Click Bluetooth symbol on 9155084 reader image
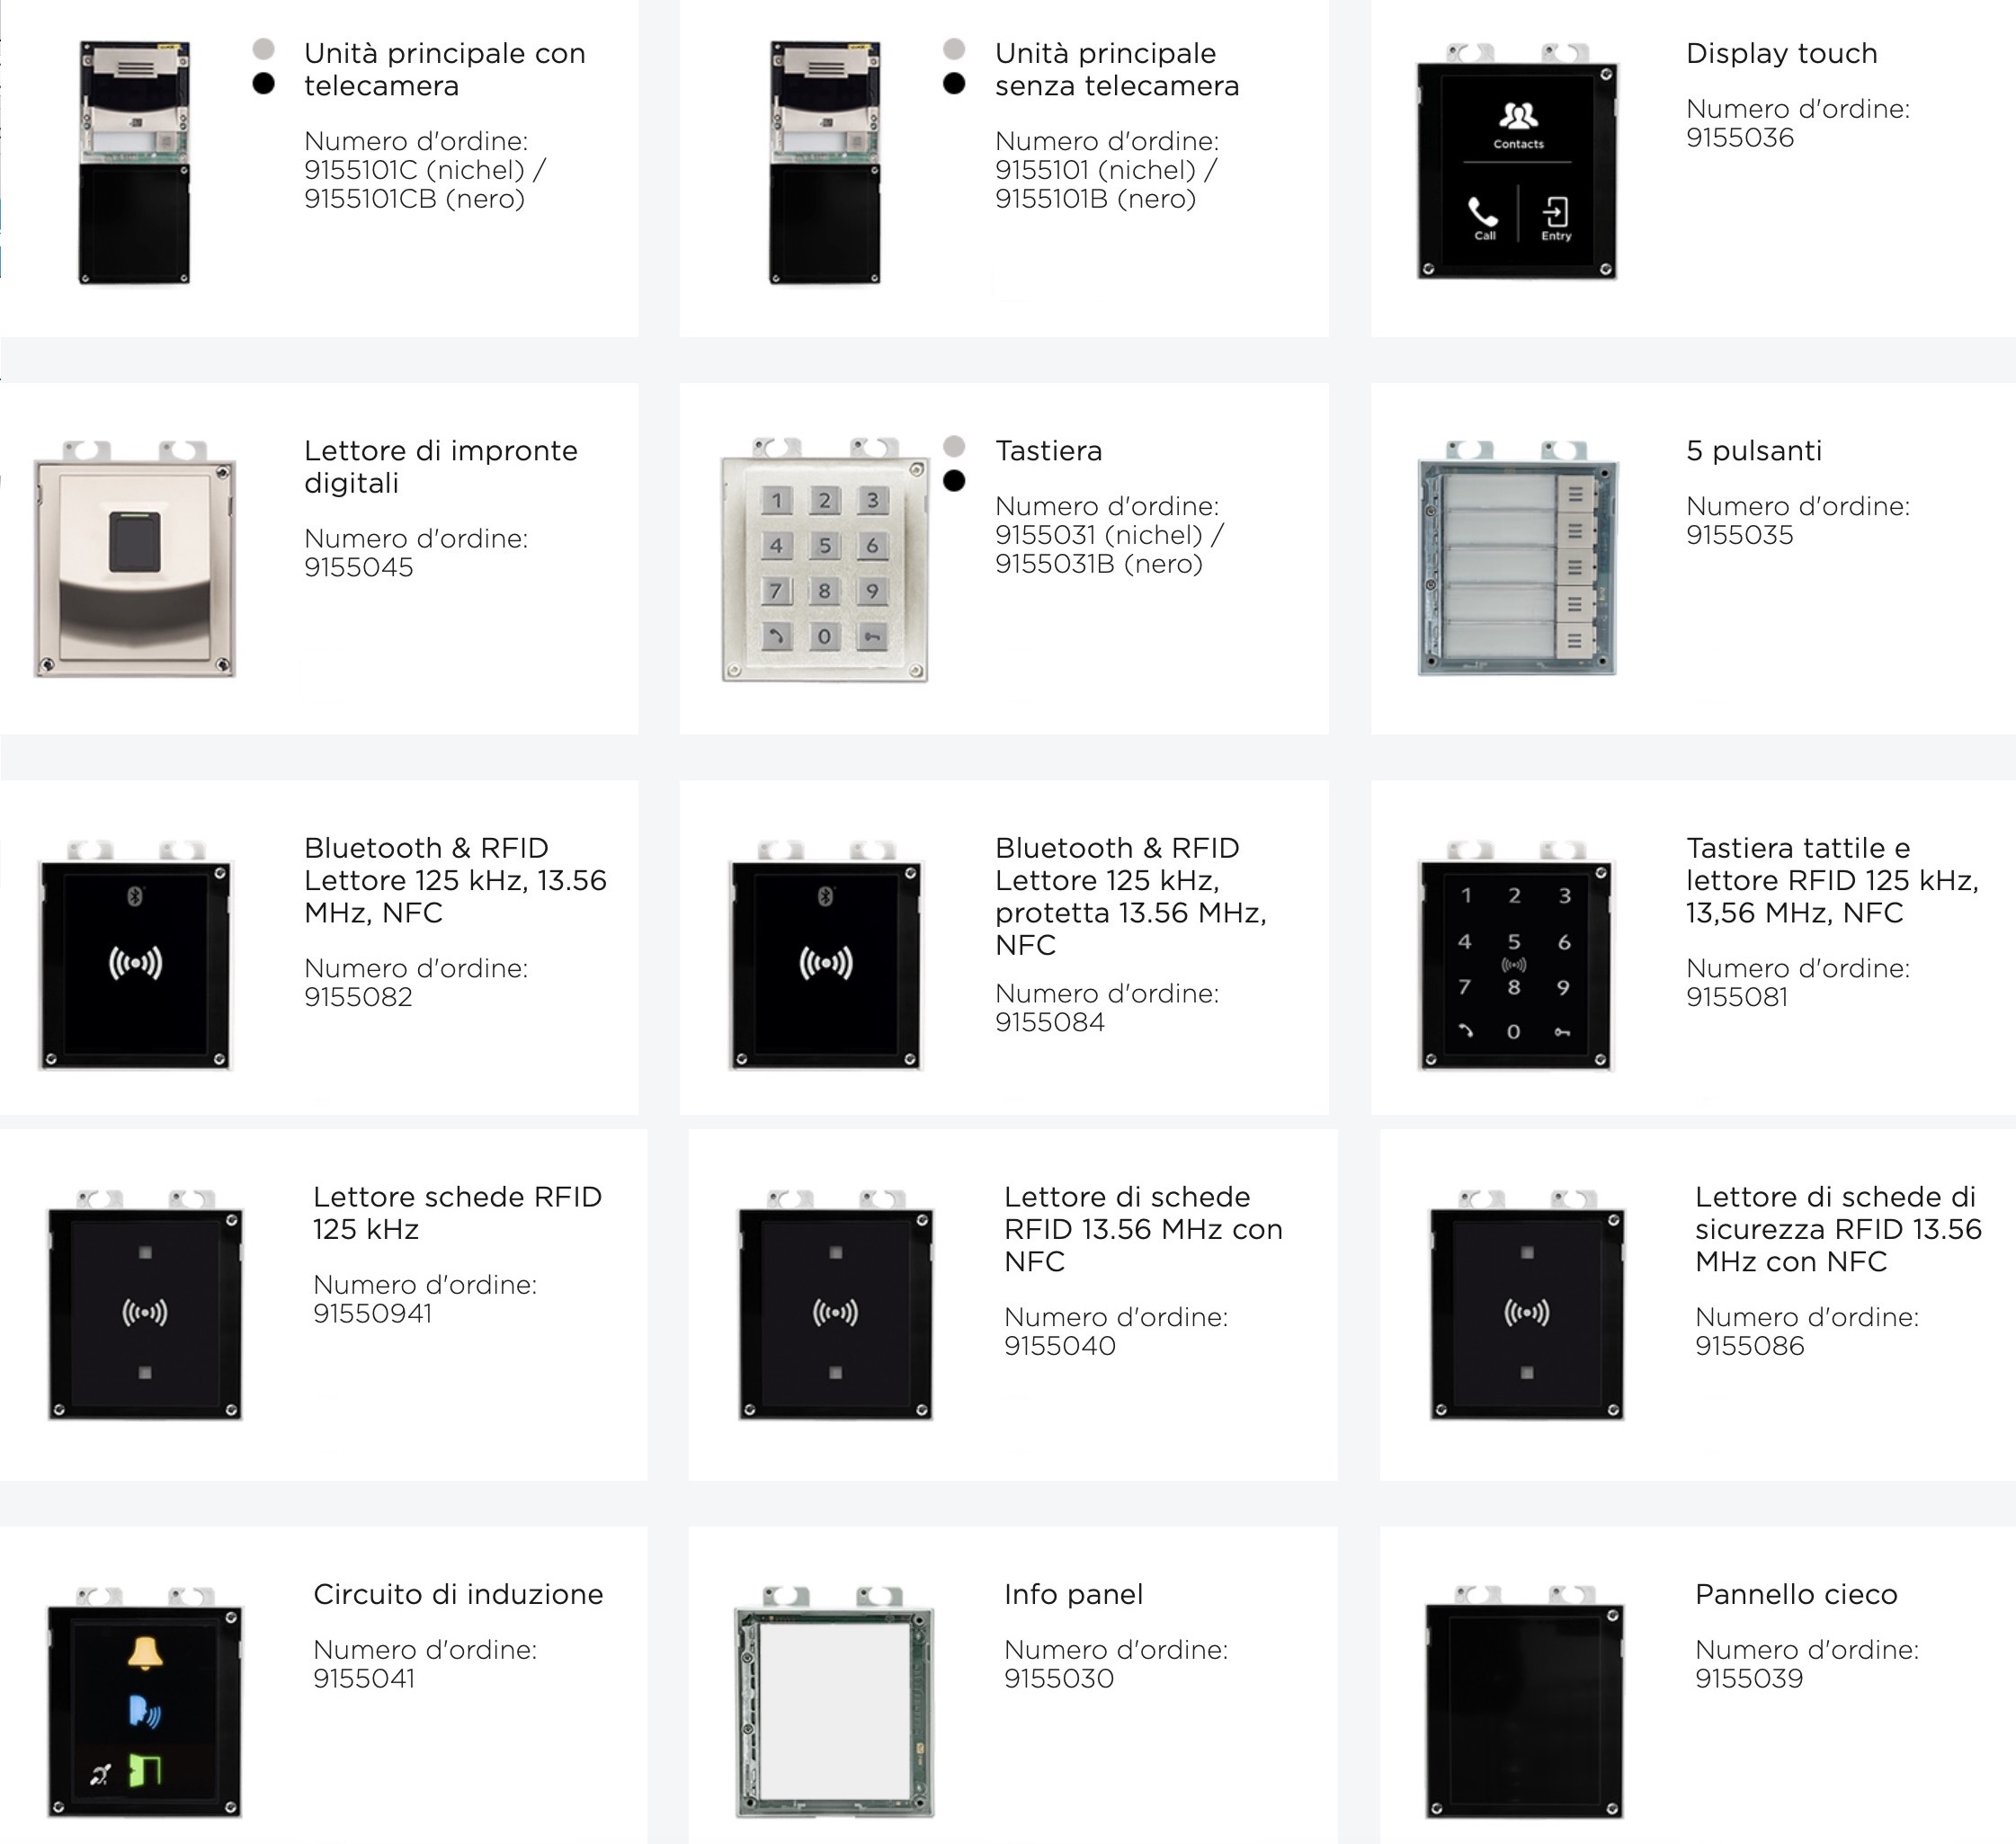 click(x=825, y=896)
